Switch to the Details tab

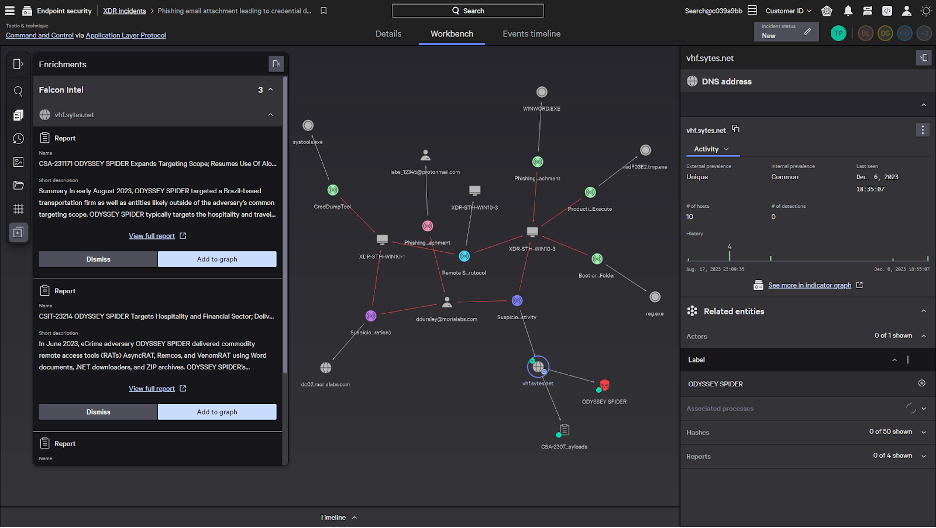(x=388, y=34)
